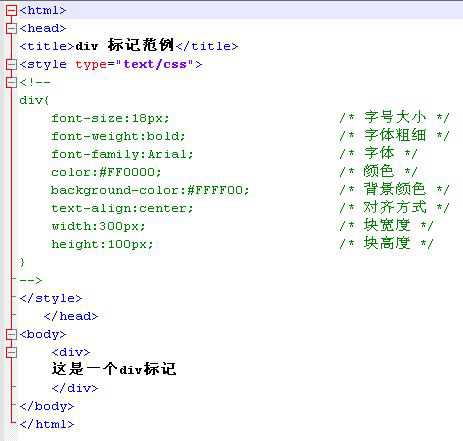463x441 pixels.
Task: Click the closing brace '}' line
Action: point(22,262)
